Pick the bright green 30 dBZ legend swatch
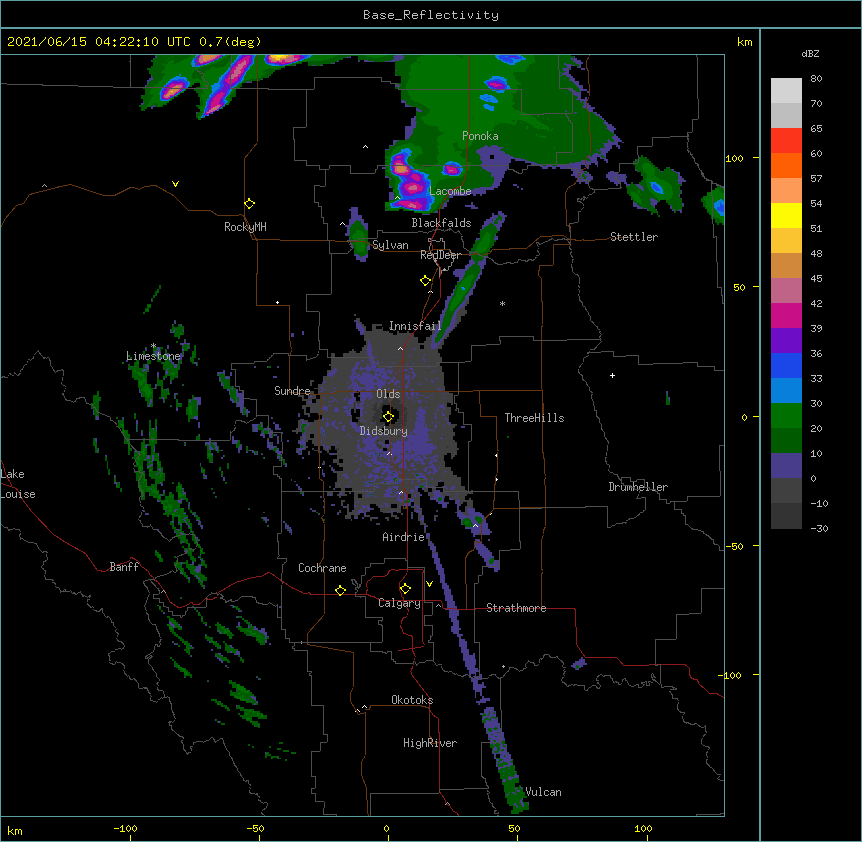 tap(786, 416)
